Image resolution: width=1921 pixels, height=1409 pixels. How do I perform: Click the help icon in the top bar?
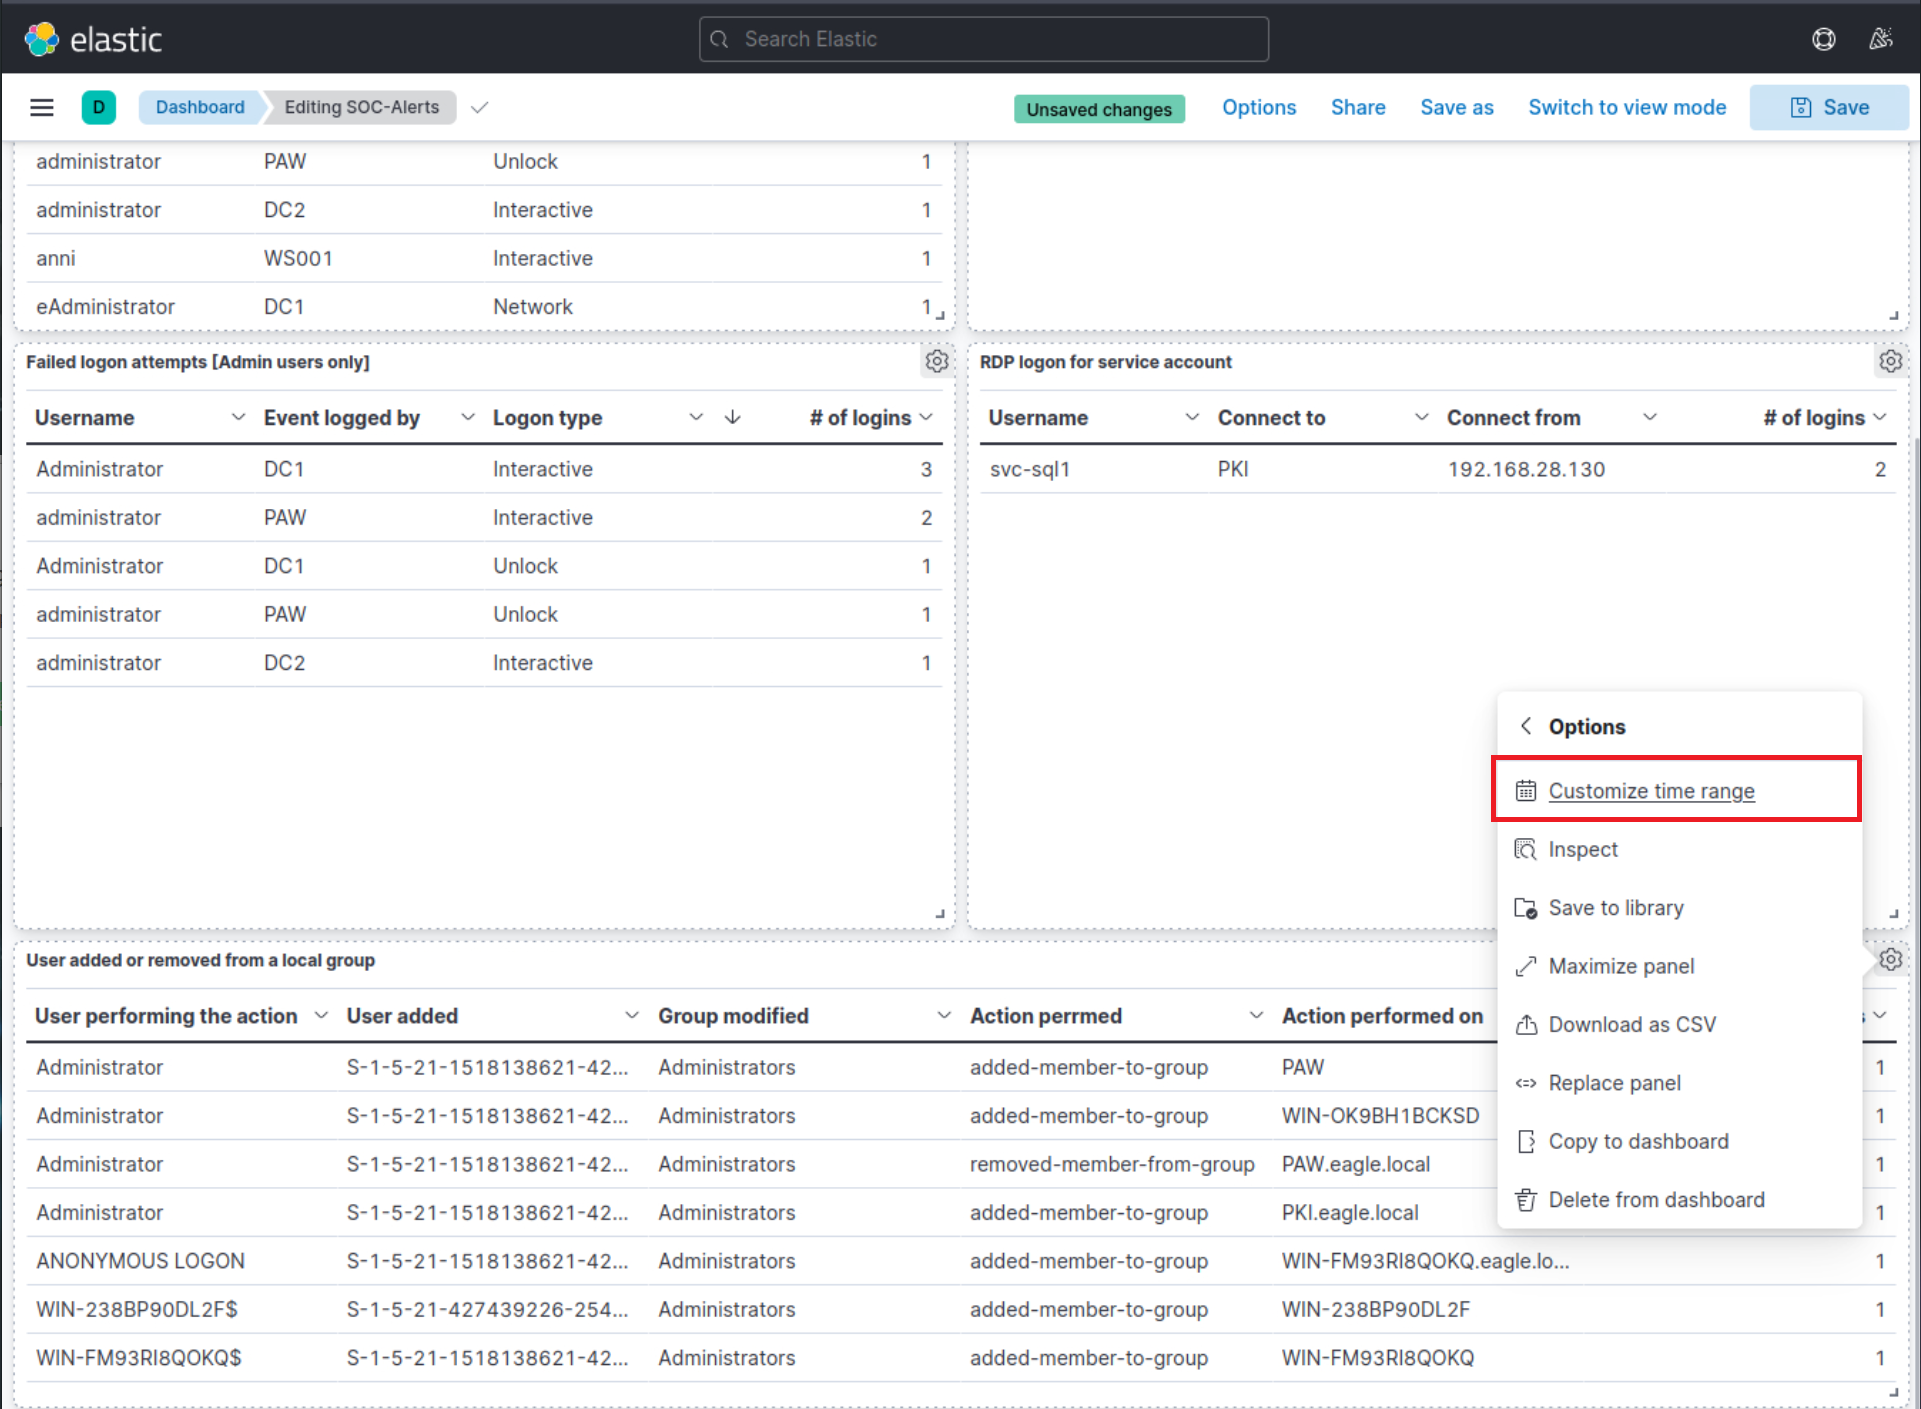coord(1823,39)
